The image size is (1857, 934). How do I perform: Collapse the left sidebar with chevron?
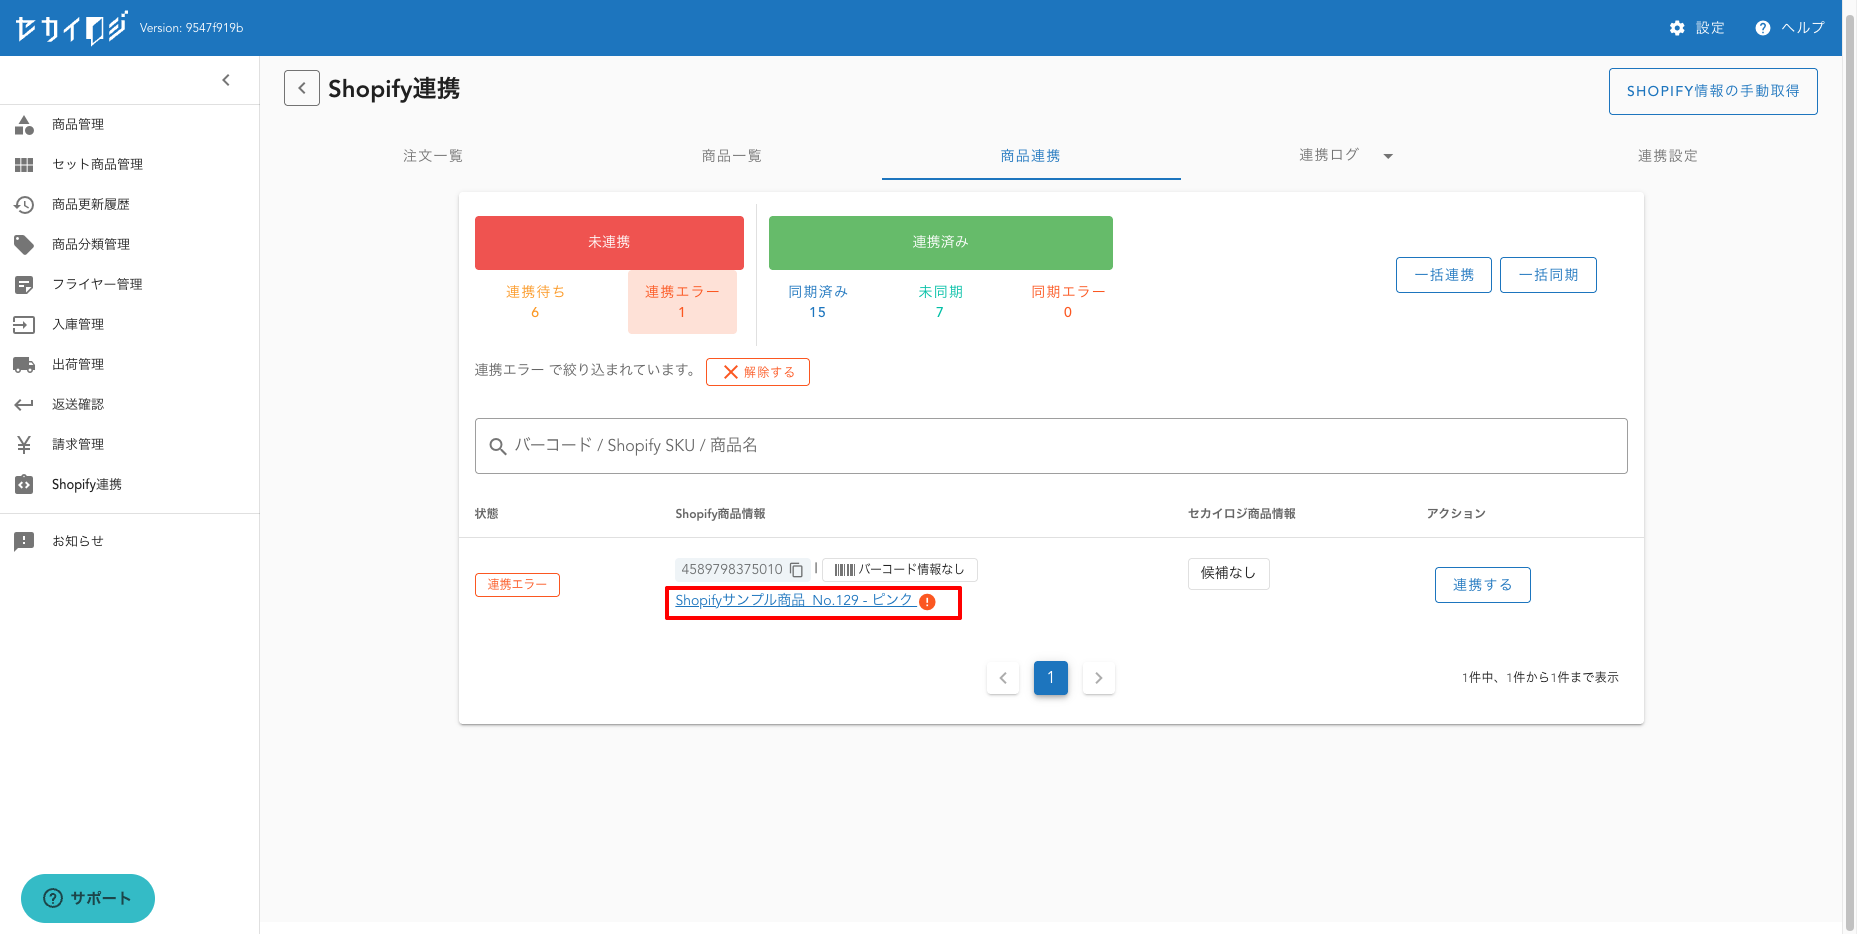(226, 80)
